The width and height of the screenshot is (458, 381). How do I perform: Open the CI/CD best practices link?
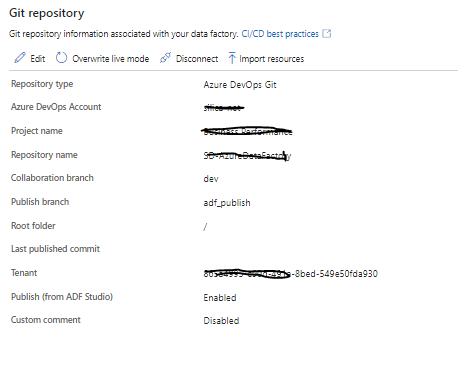(280, 34)
